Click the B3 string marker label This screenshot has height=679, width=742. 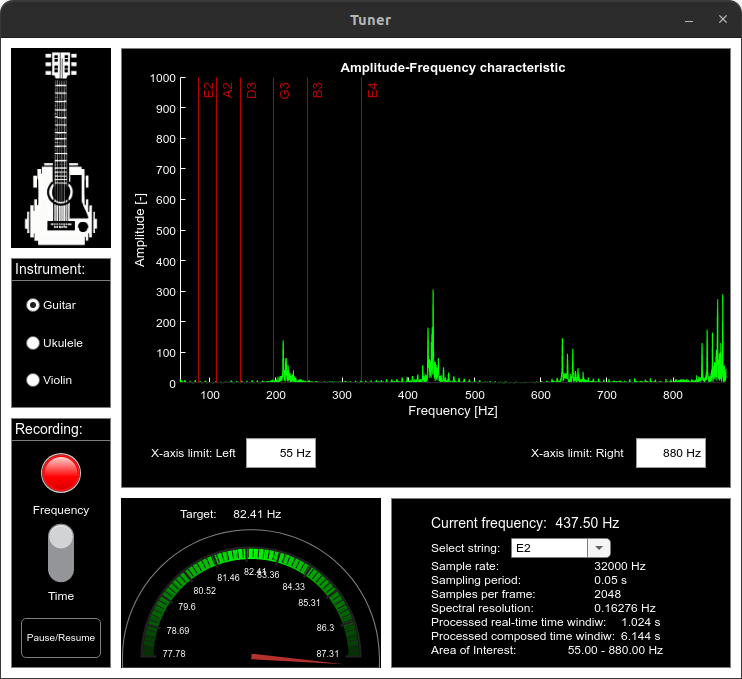[x=317, y=90]
